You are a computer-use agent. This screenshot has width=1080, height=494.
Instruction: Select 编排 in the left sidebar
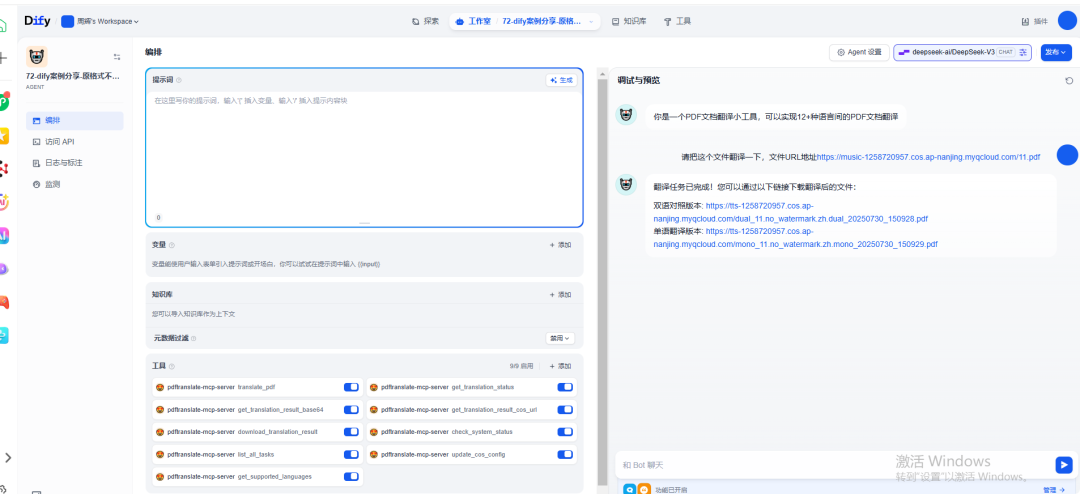pos(74,121)
